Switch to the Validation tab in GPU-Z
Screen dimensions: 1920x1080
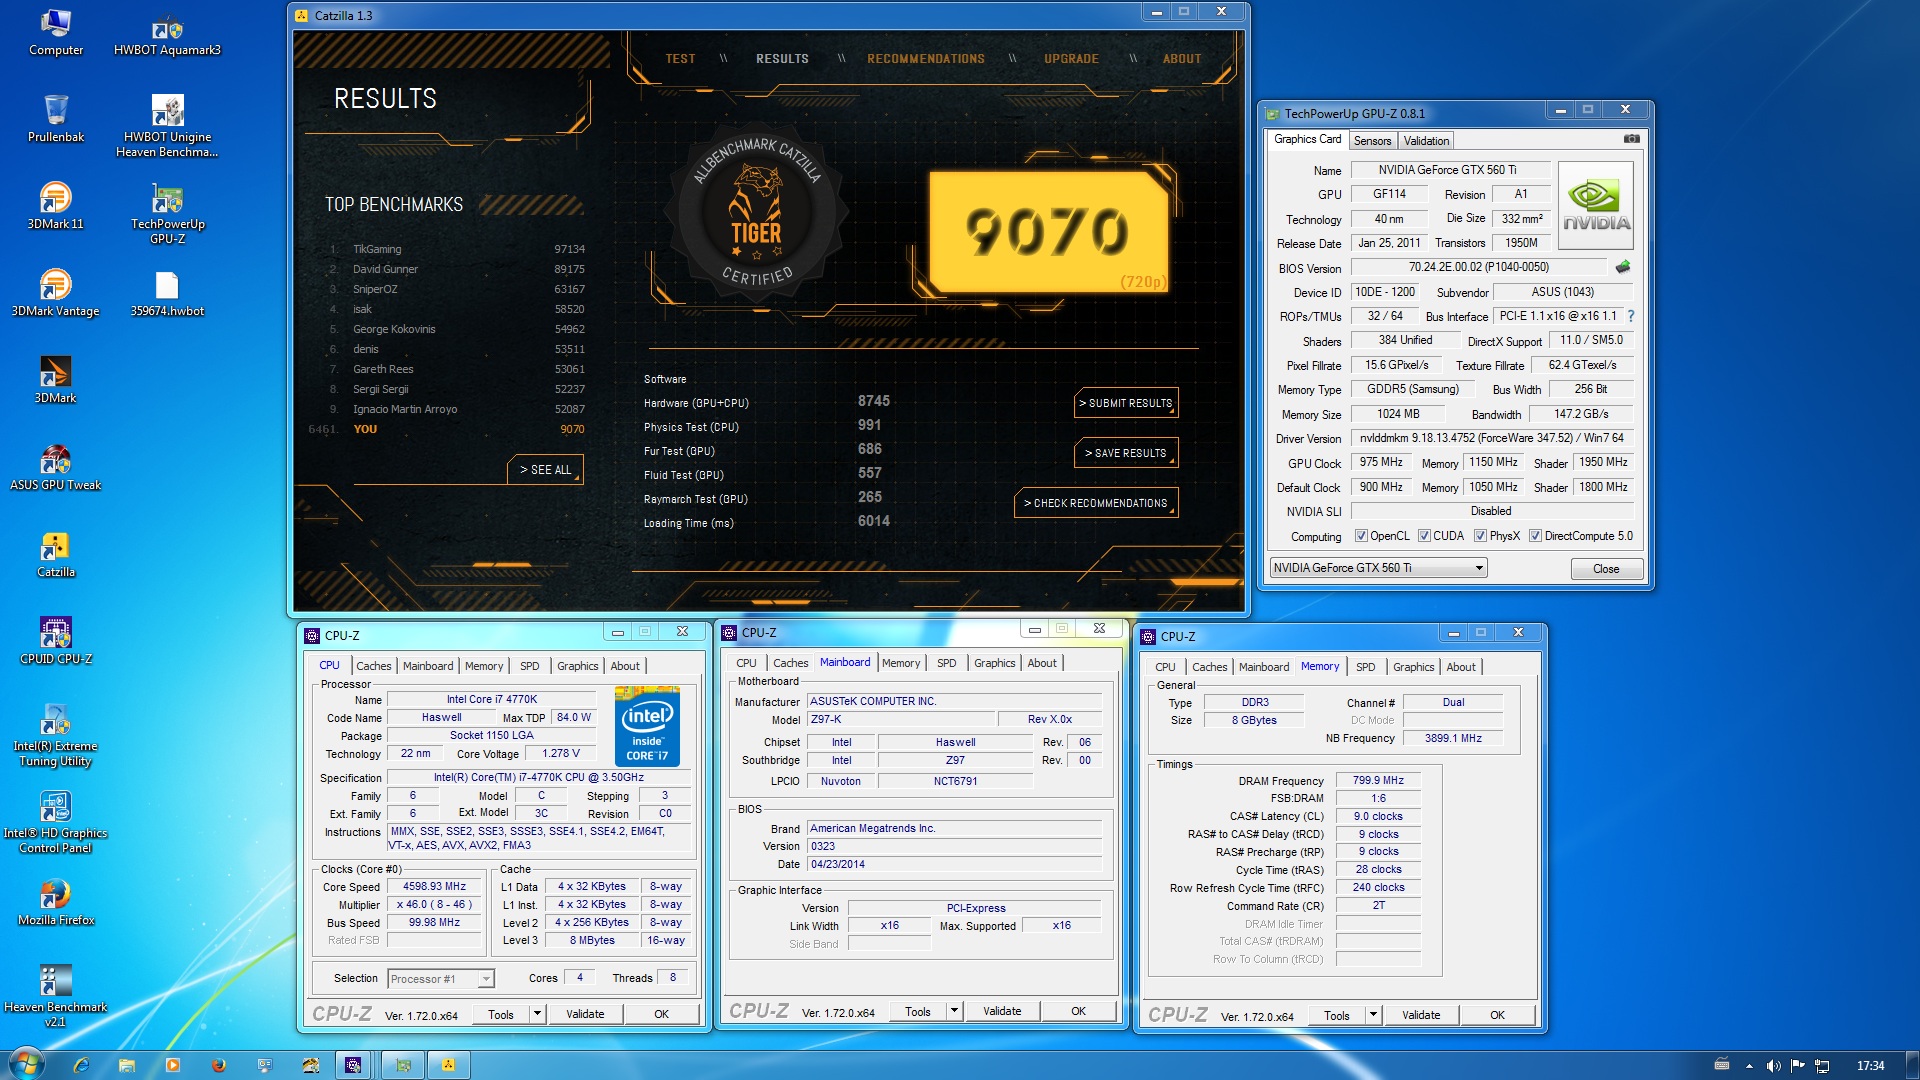click(1426, 141)
